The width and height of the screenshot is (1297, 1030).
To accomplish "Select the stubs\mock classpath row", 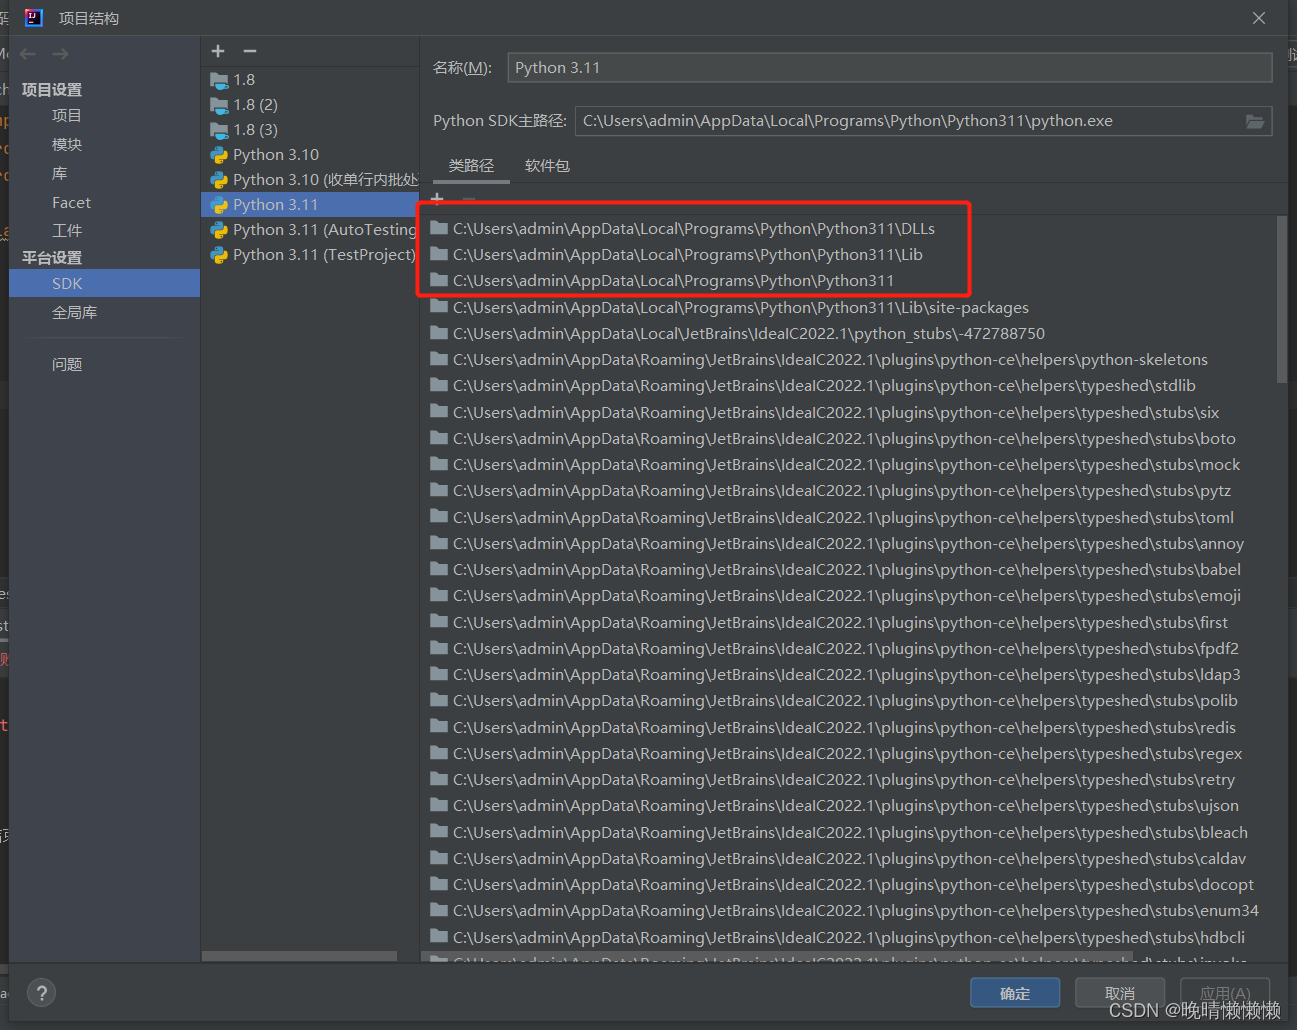I will [850, 465].
